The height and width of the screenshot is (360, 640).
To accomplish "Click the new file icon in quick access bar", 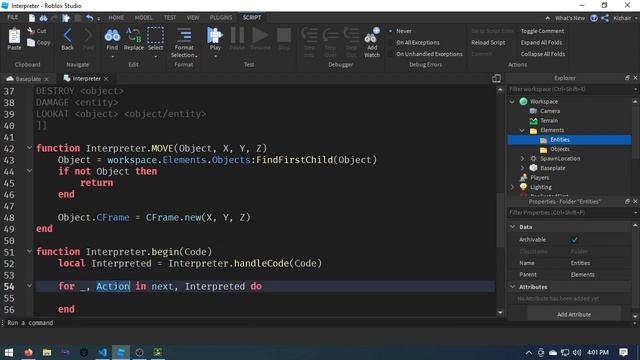I will [x=31, y=18].
